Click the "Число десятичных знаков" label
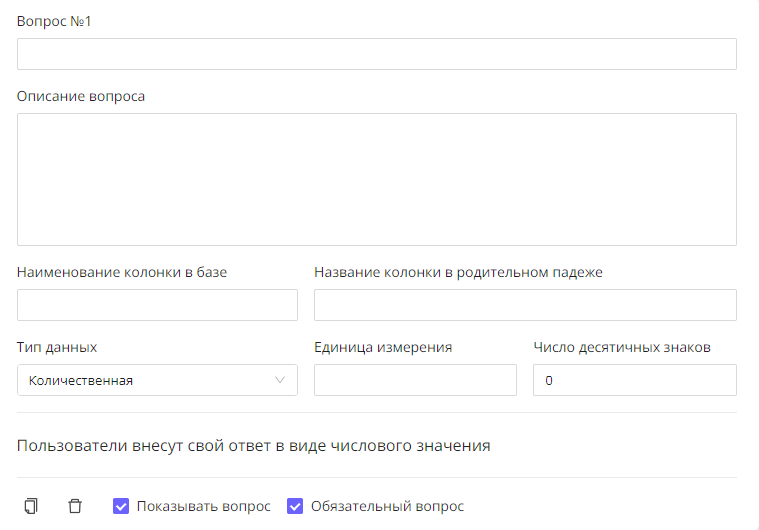 [x=621, y=347]
